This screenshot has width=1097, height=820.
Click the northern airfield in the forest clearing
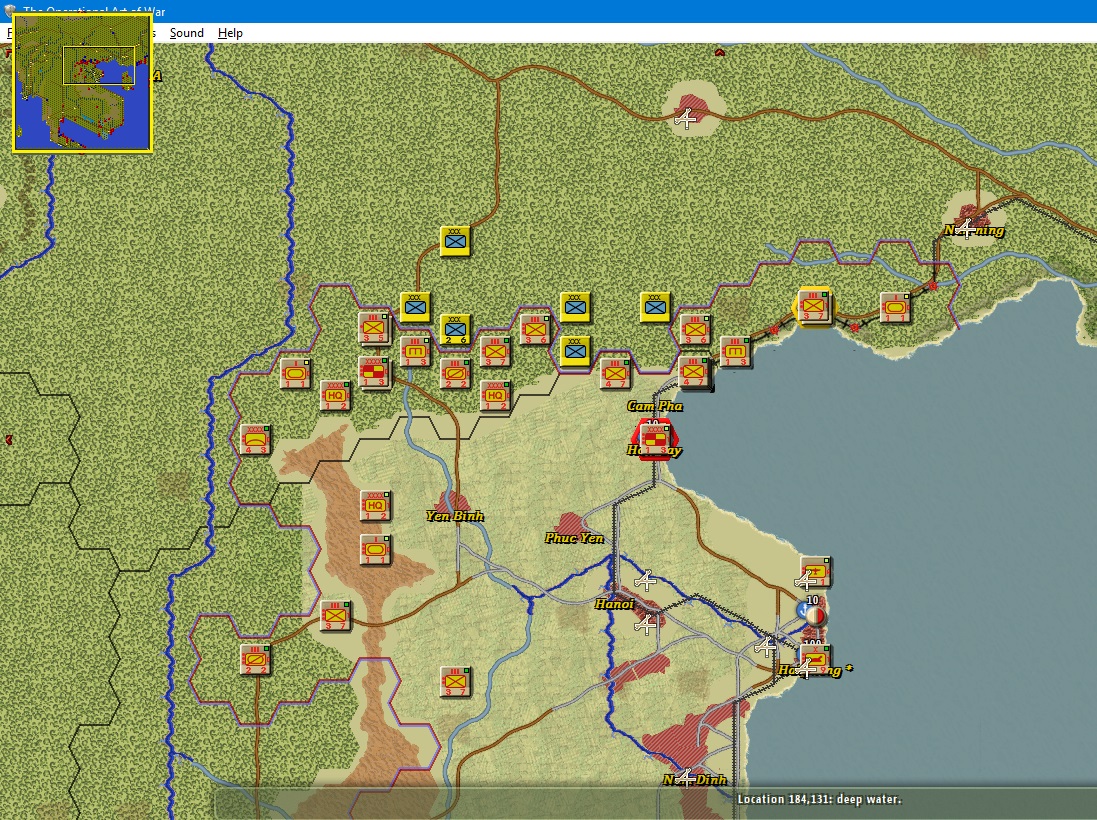coord(686,118)
